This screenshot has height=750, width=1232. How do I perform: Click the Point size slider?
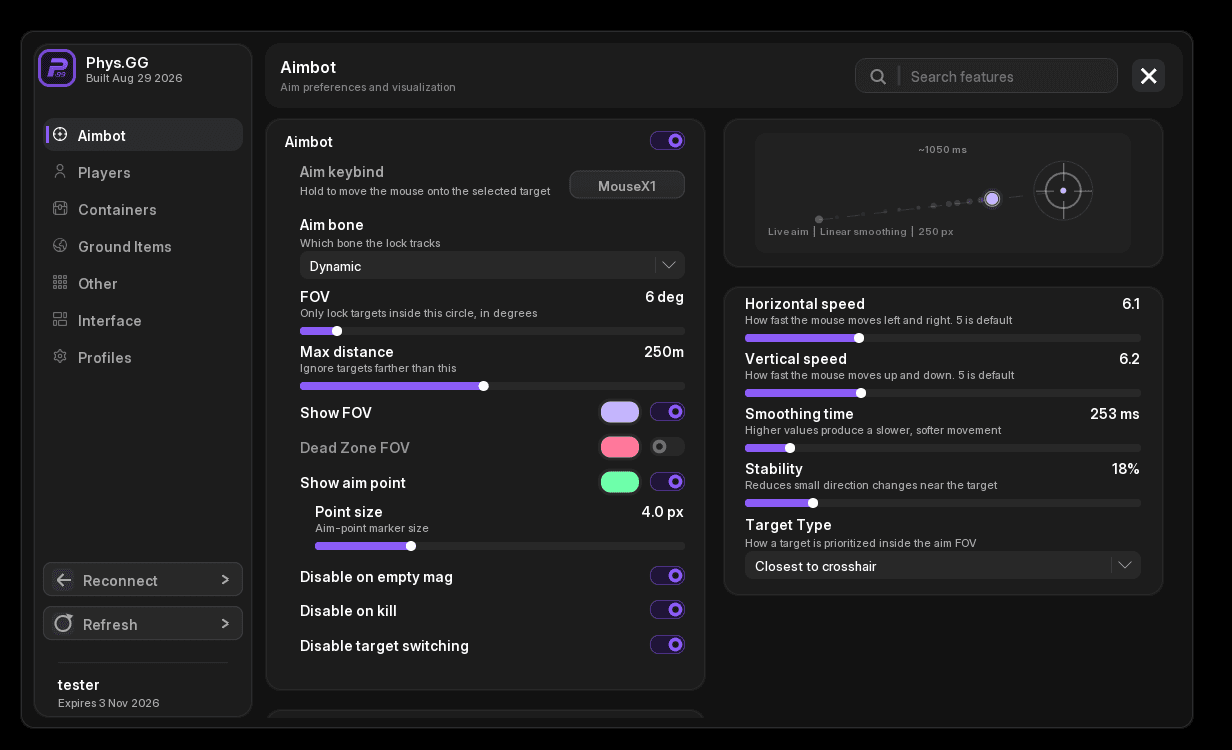pos(500,546)
